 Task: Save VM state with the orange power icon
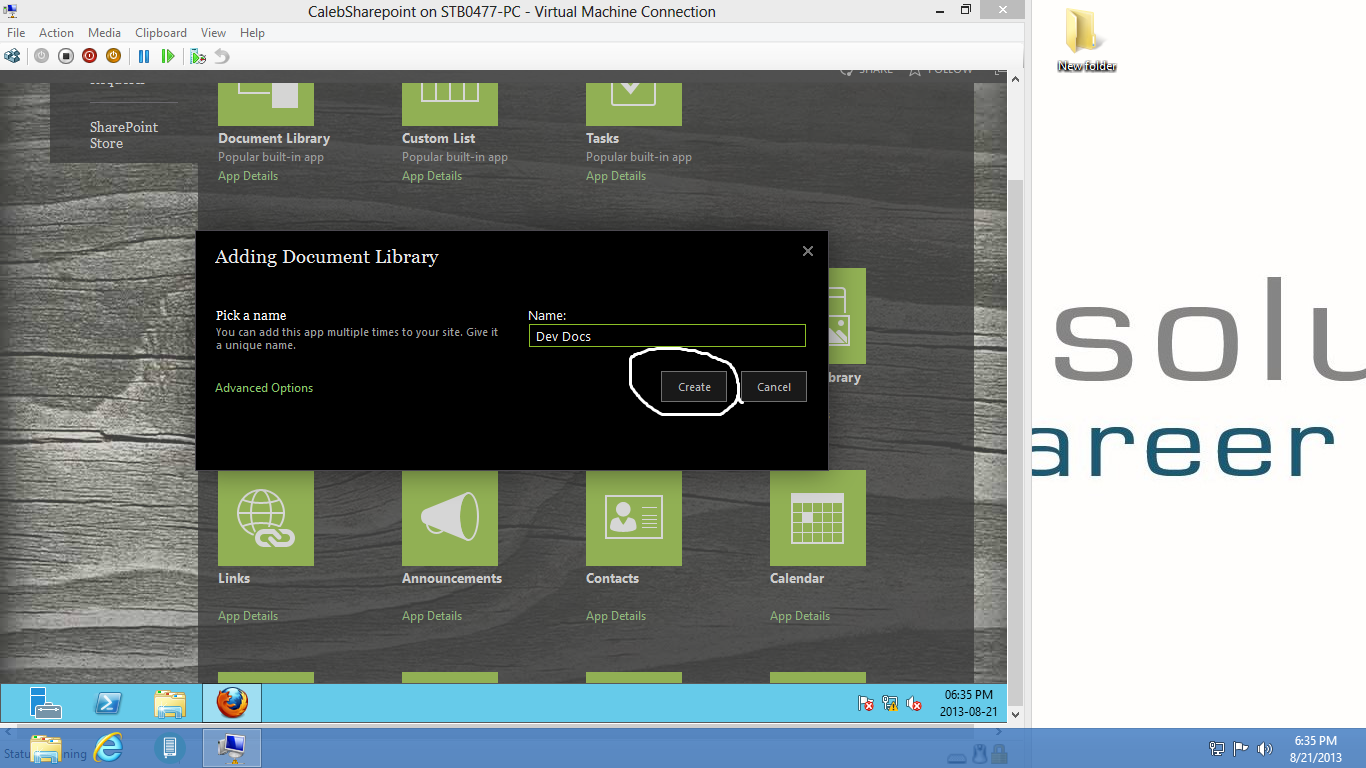pyautogui.click(x=113, y=56)
